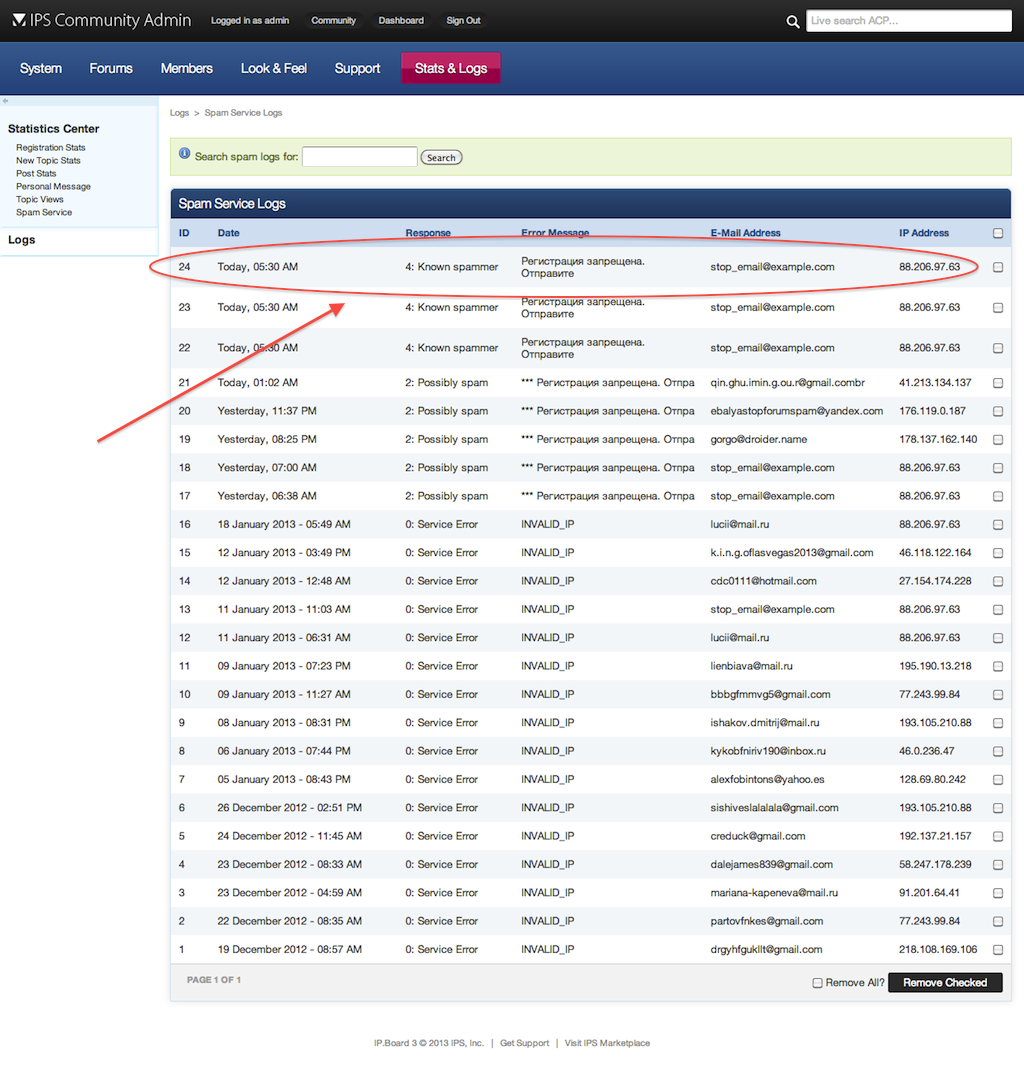1024x1068 pixels.
Task: Click the Search button for spam logs
Action: (x=441, y=158)
